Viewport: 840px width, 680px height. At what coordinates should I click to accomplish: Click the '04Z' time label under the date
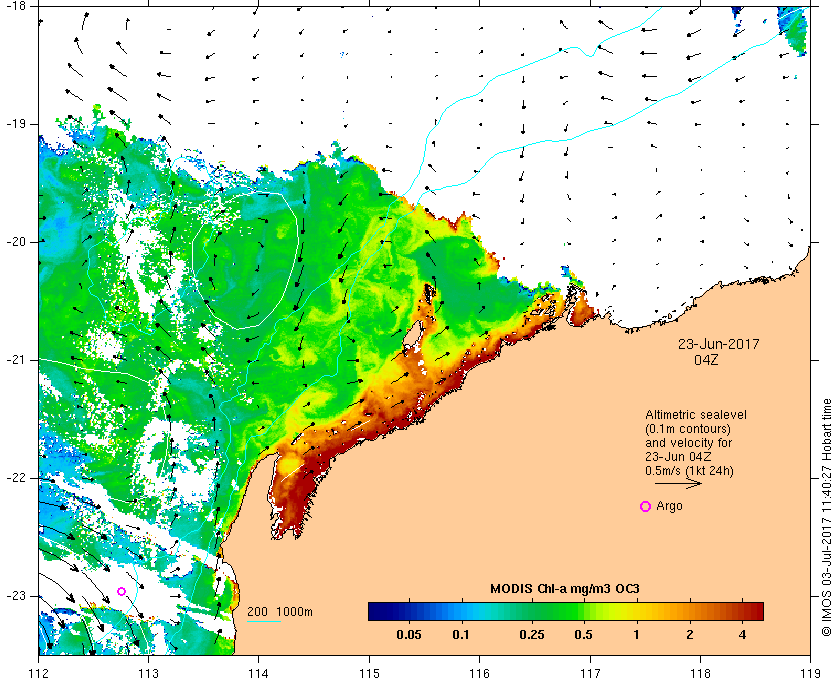click(x=706, y=360)
